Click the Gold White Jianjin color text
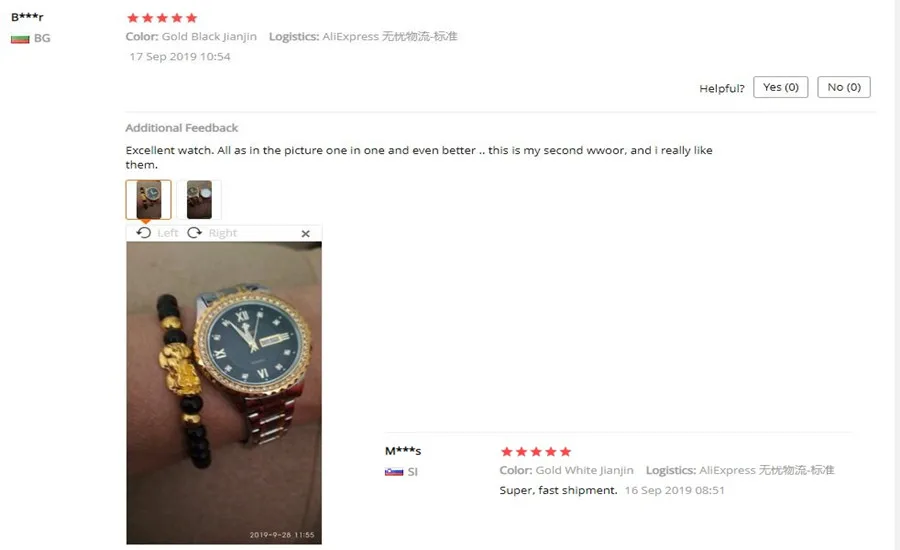900x550 pixels. pos(584,471)
